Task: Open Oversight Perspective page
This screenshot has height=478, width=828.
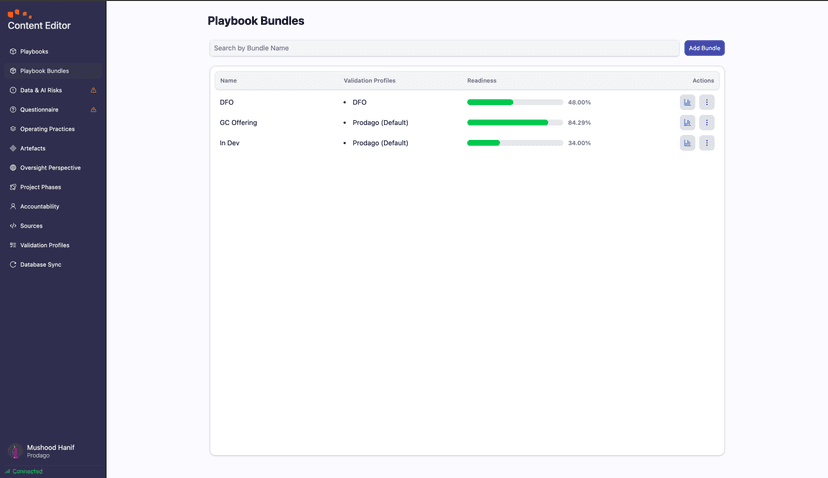Action: (50, 168)
